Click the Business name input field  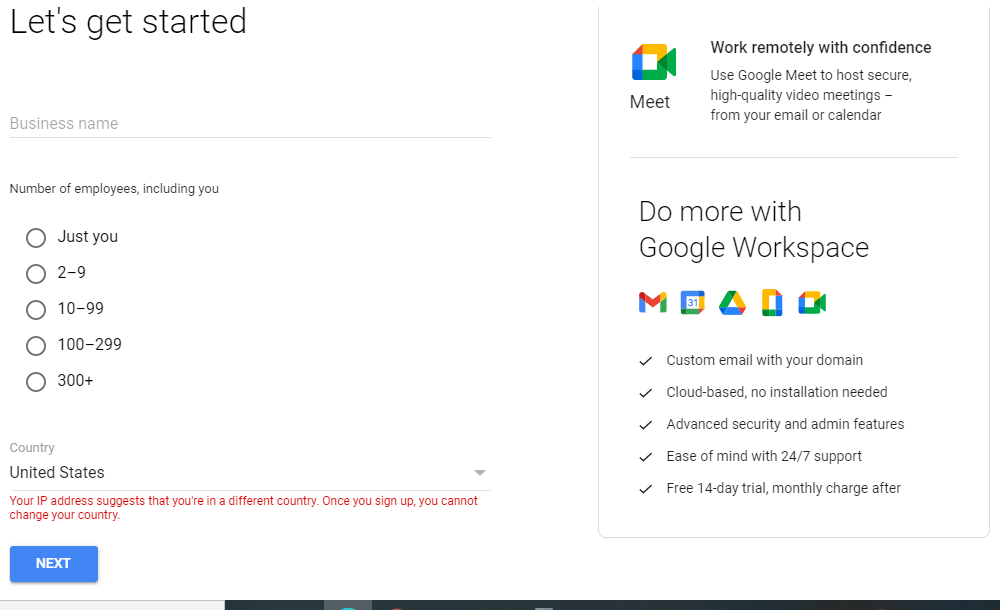tap(250, 123)
